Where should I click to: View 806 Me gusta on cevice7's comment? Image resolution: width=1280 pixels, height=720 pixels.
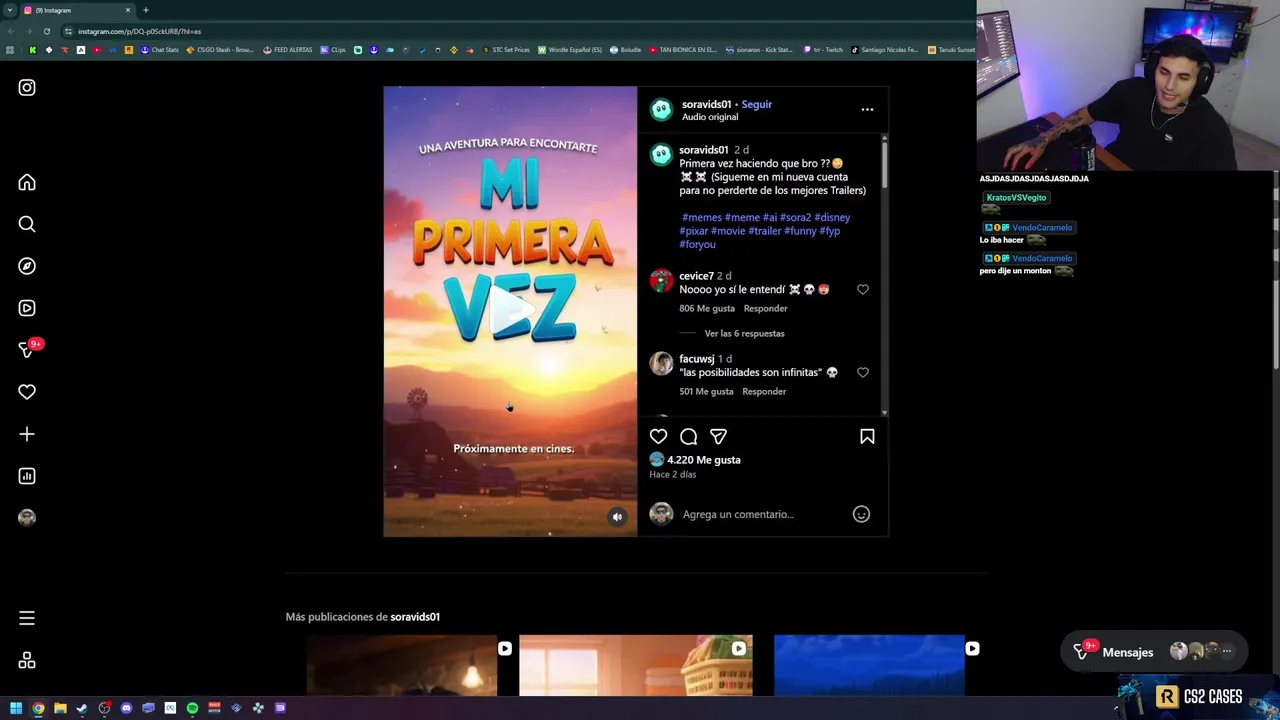point(707,308)
